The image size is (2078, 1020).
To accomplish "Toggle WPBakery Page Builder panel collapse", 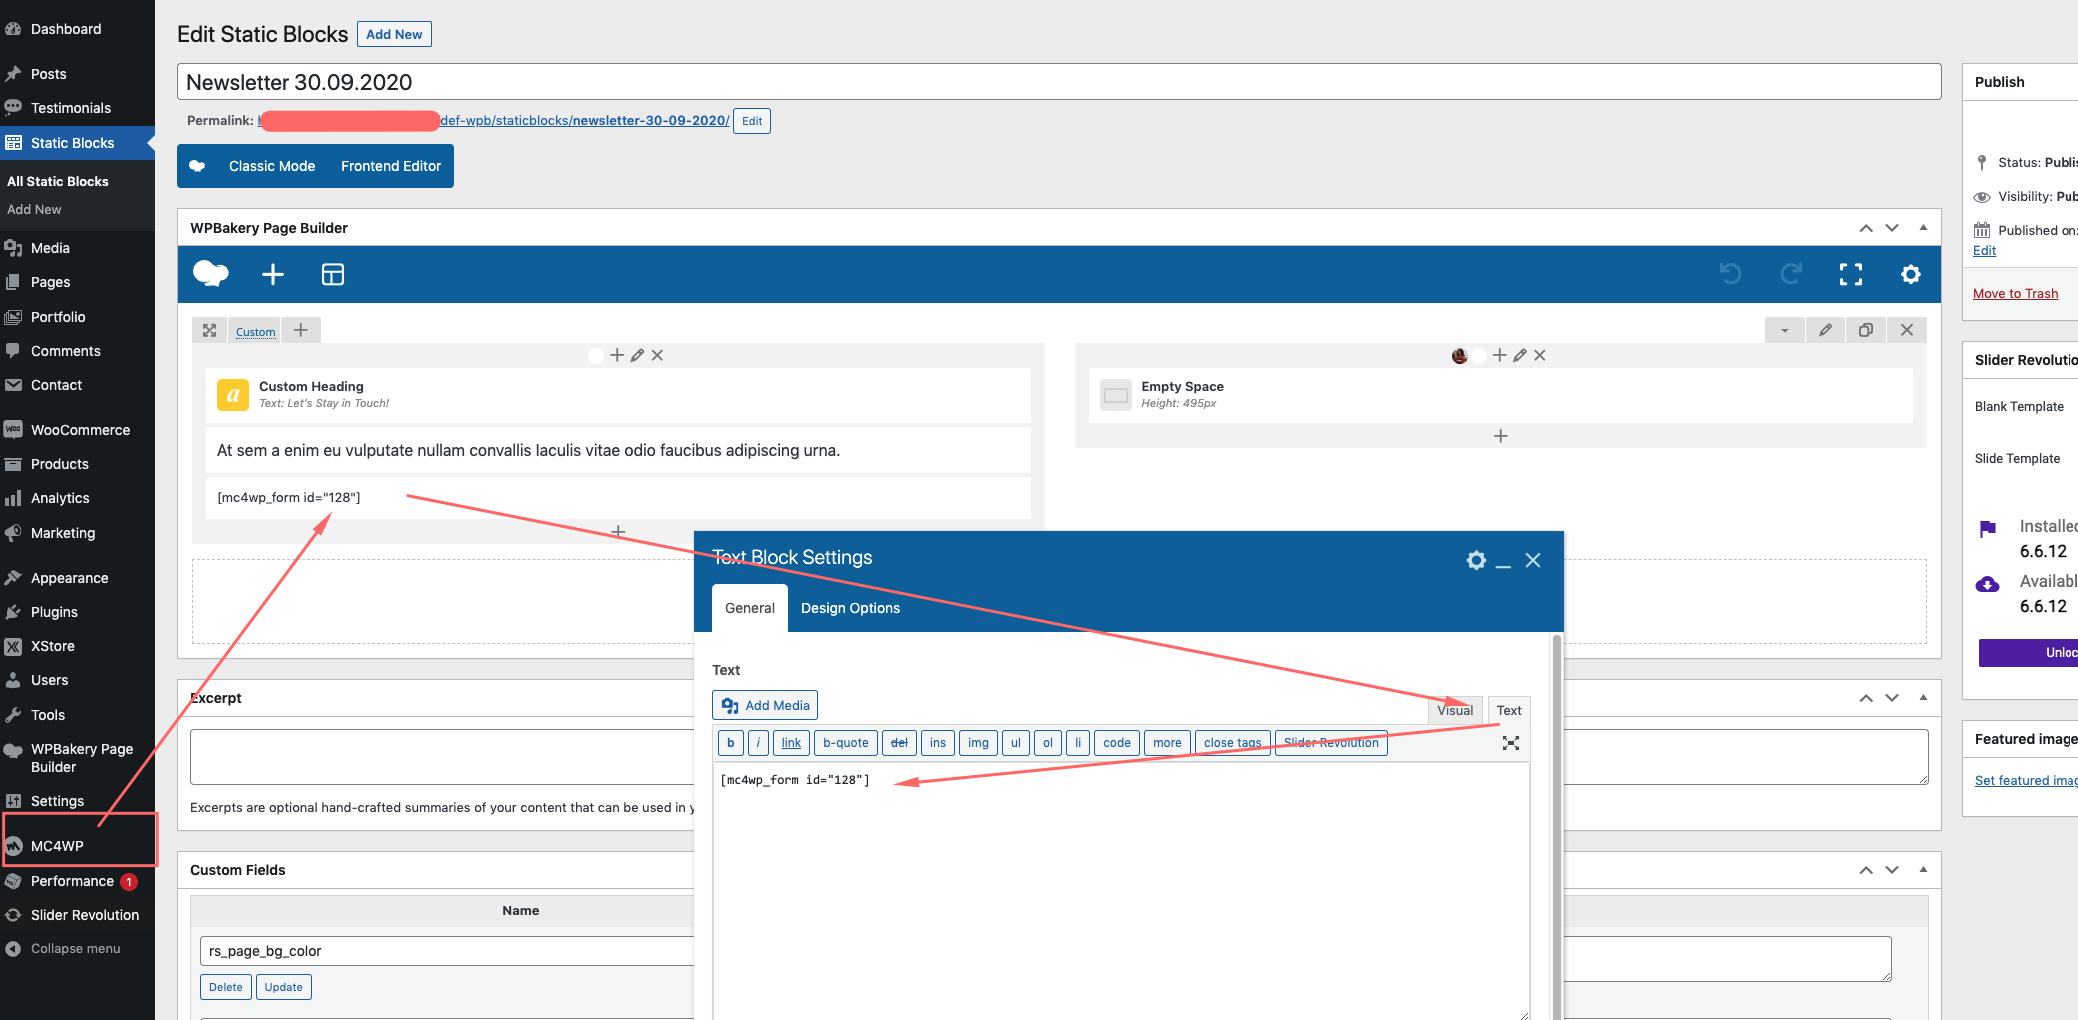I will coord(1923,228).
